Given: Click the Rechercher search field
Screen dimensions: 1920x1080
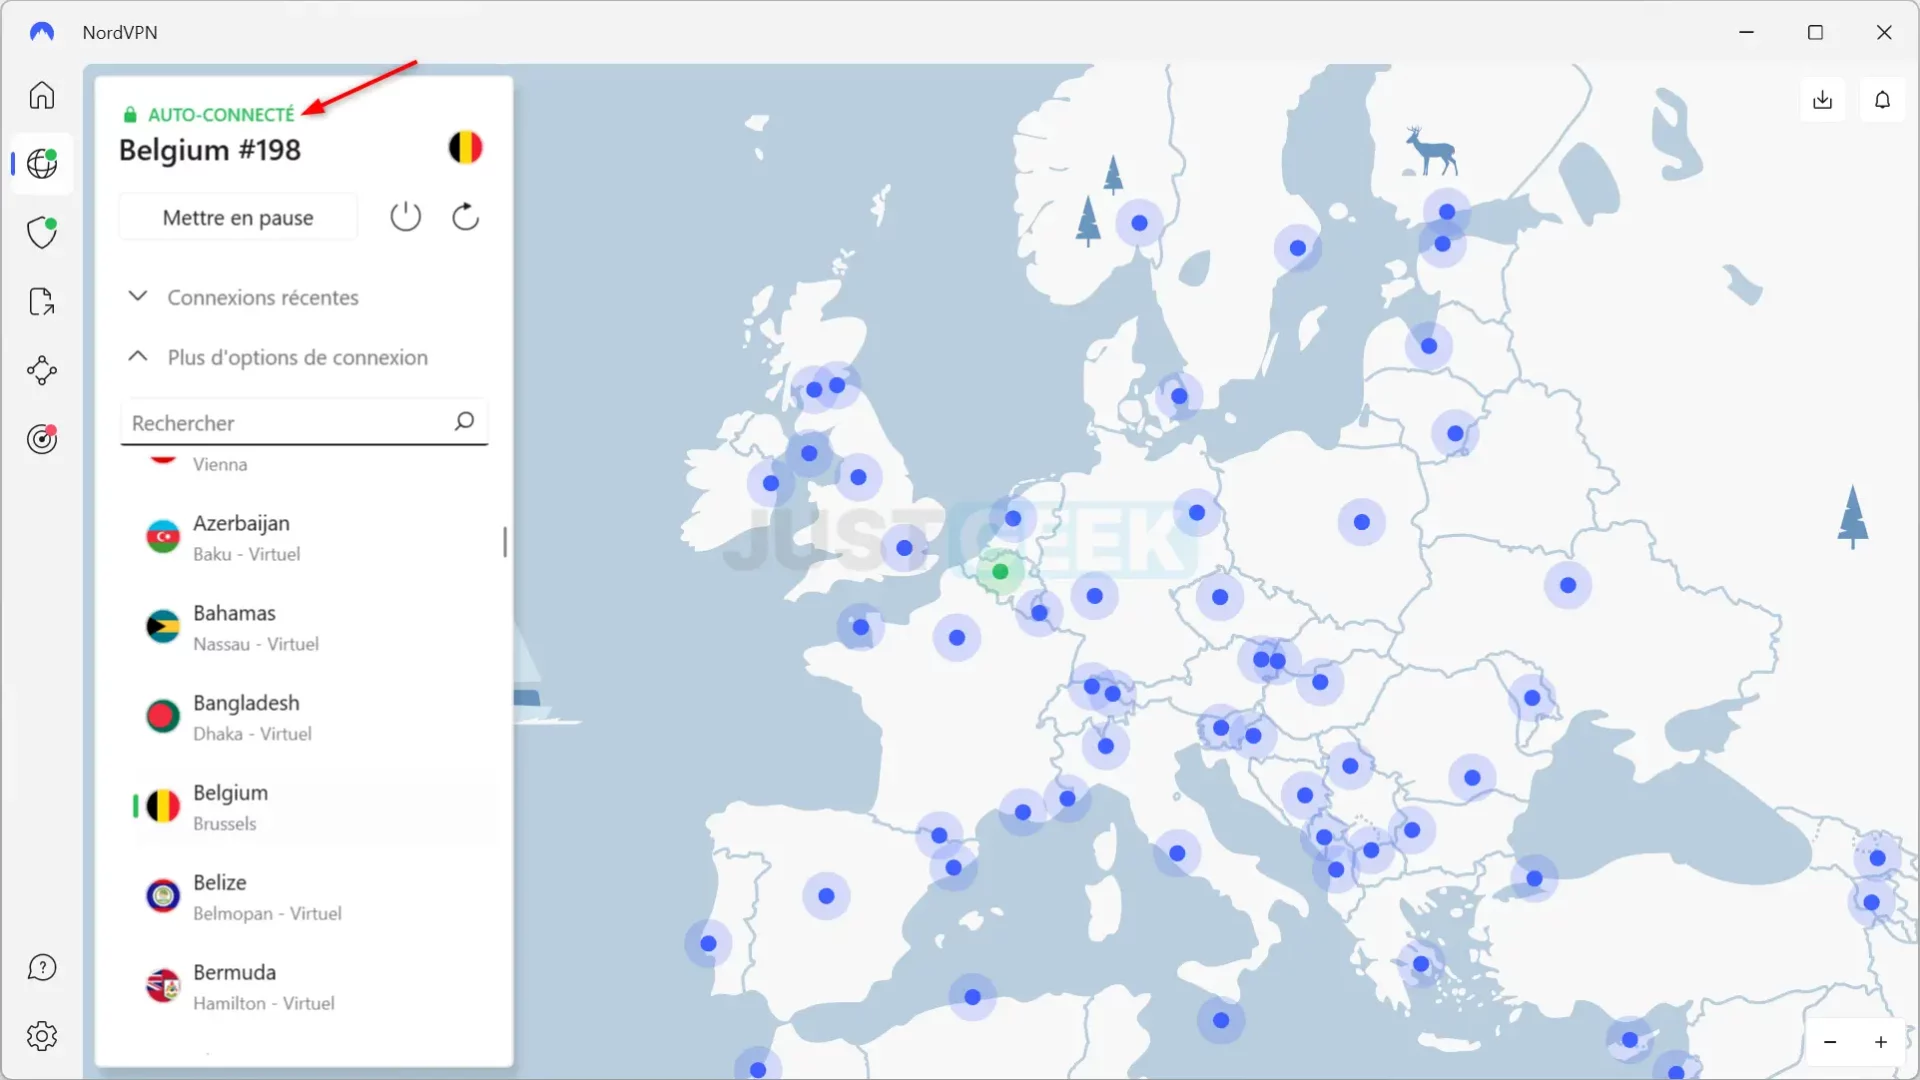Looking at the screenshot, I should pyautogui.click(x=304, y=422).
